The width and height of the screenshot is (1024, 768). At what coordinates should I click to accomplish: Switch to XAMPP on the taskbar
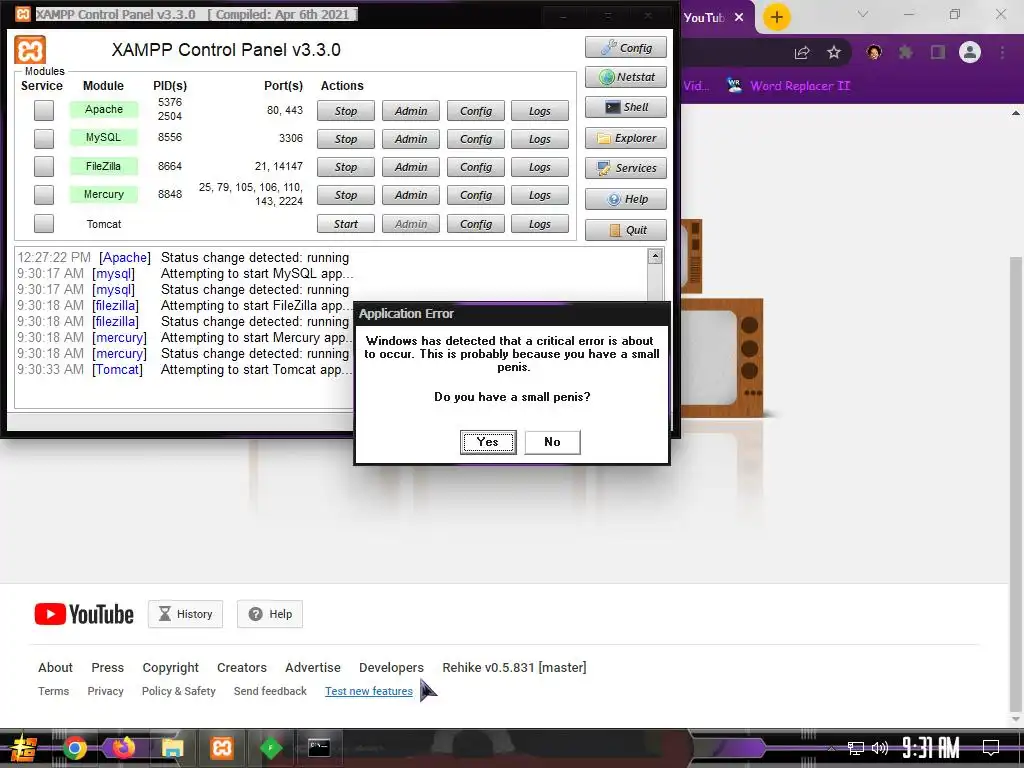(221, 748)
